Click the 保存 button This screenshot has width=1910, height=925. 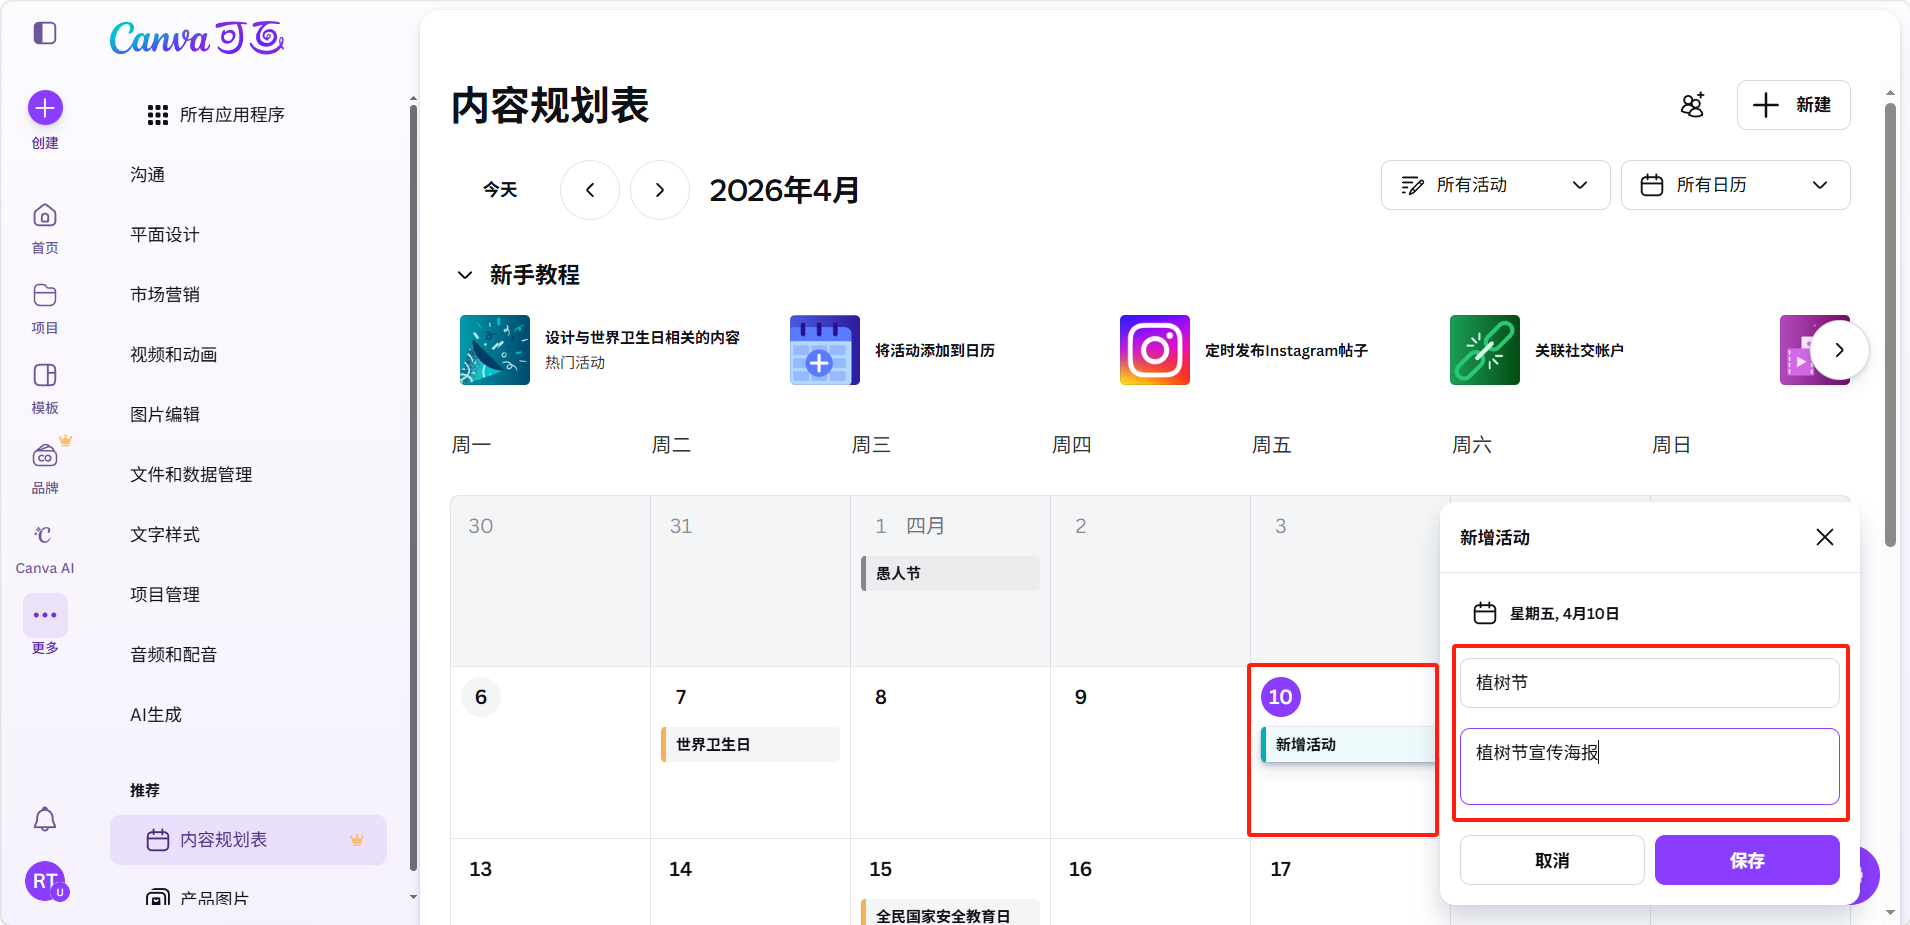1746,860
